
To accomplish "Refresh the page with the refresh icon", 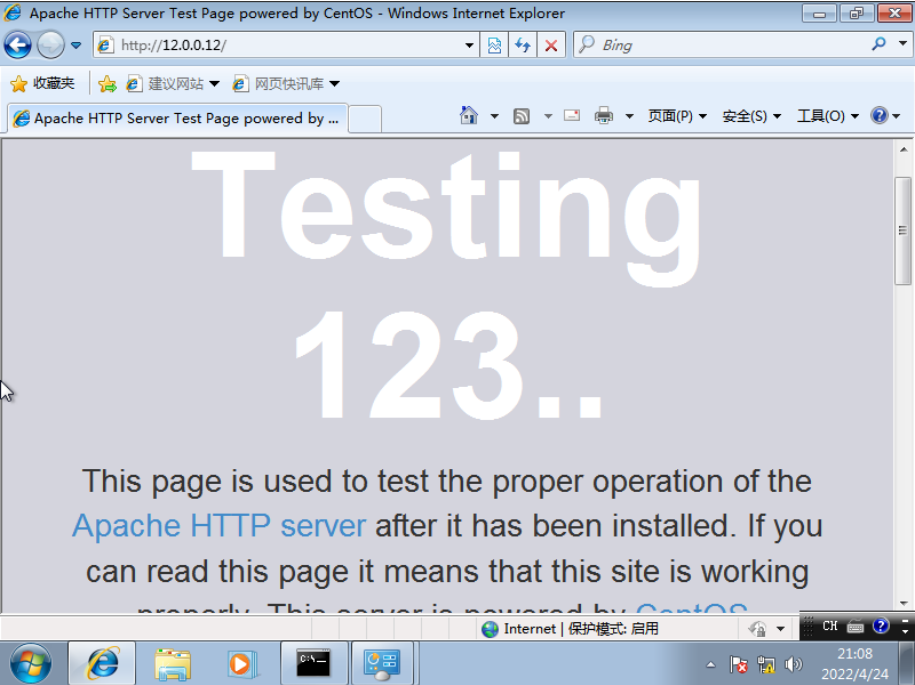I will (x=522, y=45).
